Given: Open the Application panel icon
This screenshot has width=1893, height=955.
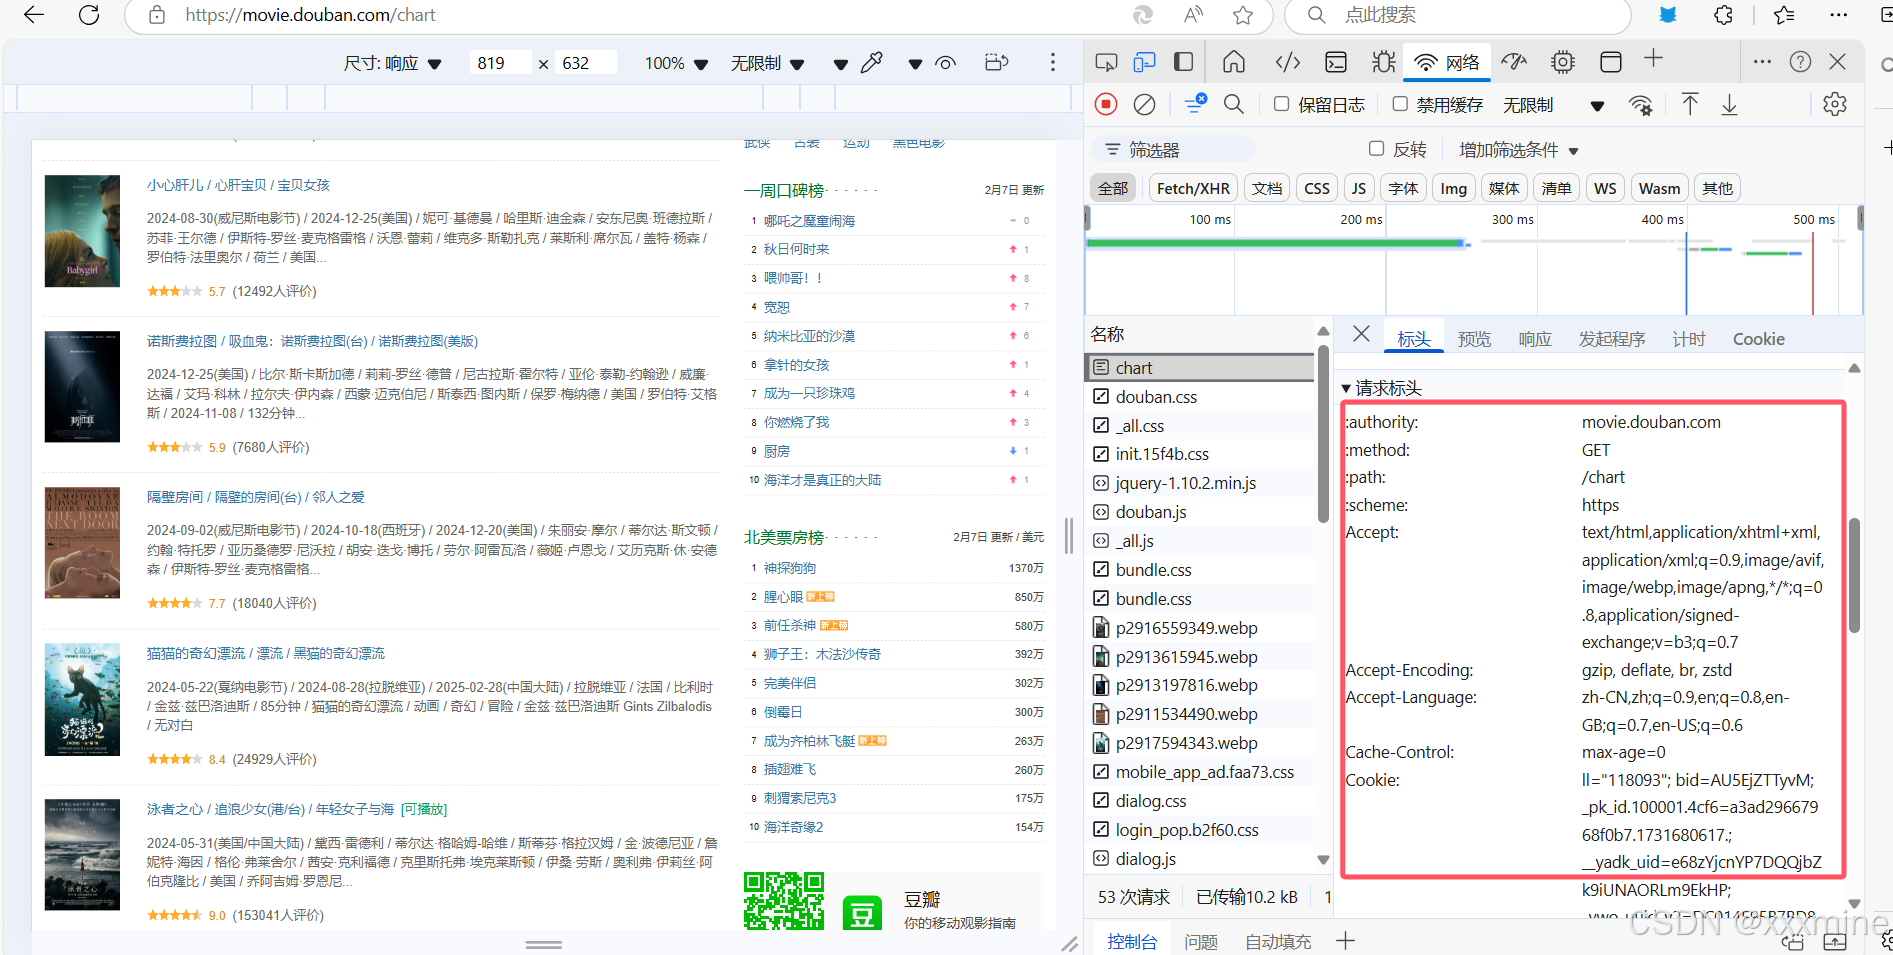Looking at the screenshot, I should click(1611, 62).
